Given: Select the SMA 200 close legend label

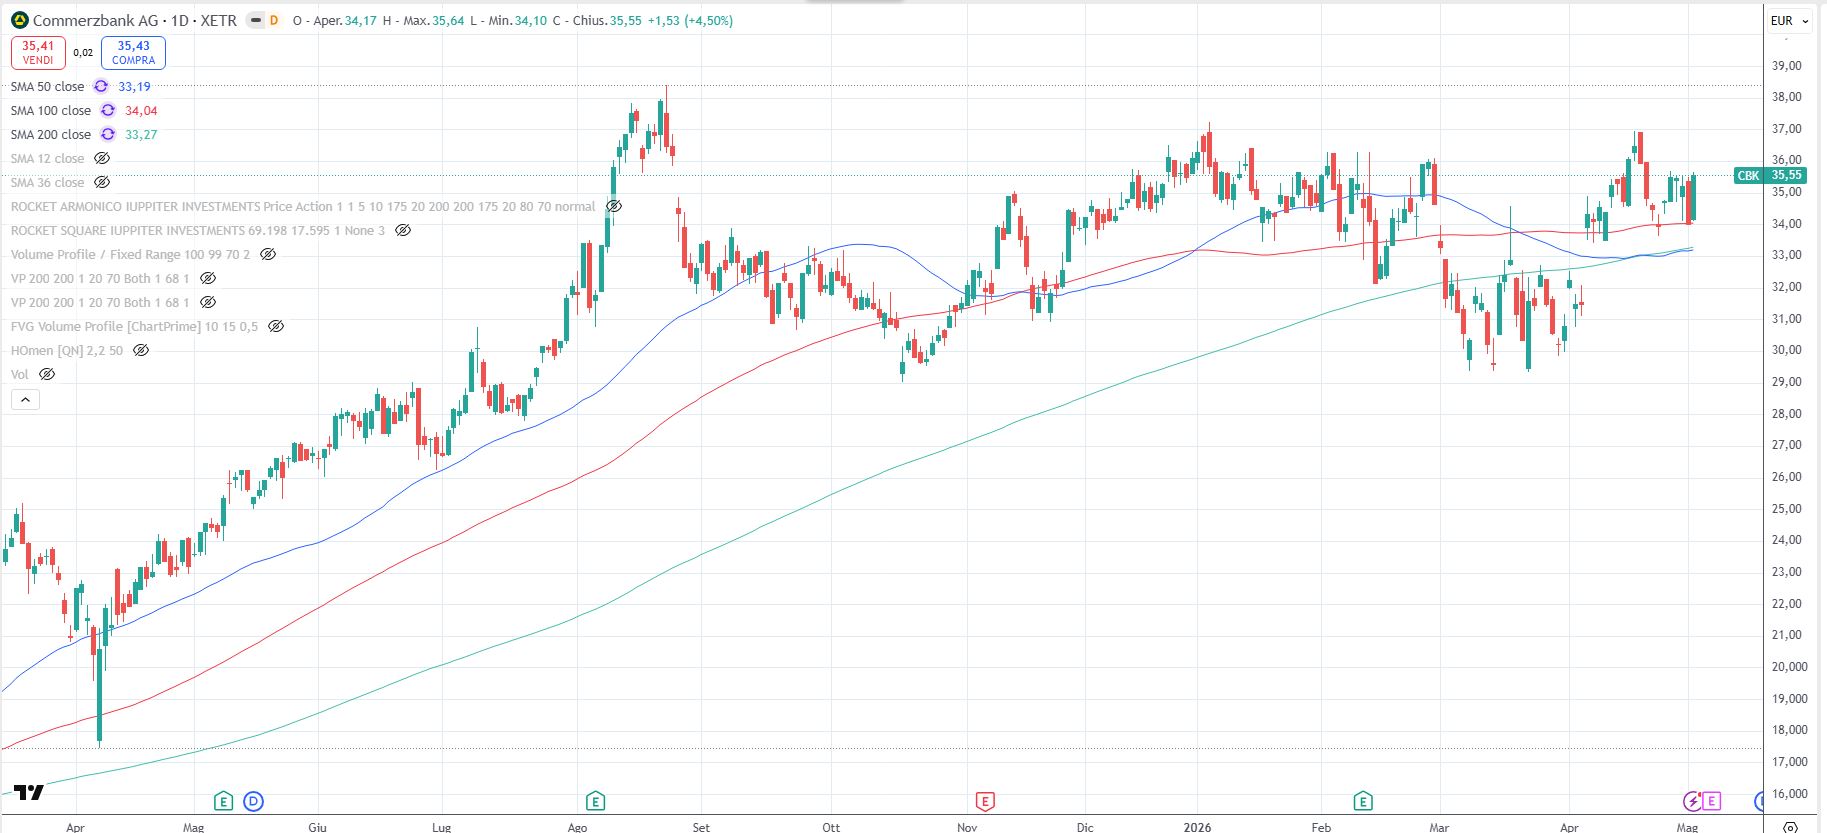Looking at the screenshot, I should point(51,135).
